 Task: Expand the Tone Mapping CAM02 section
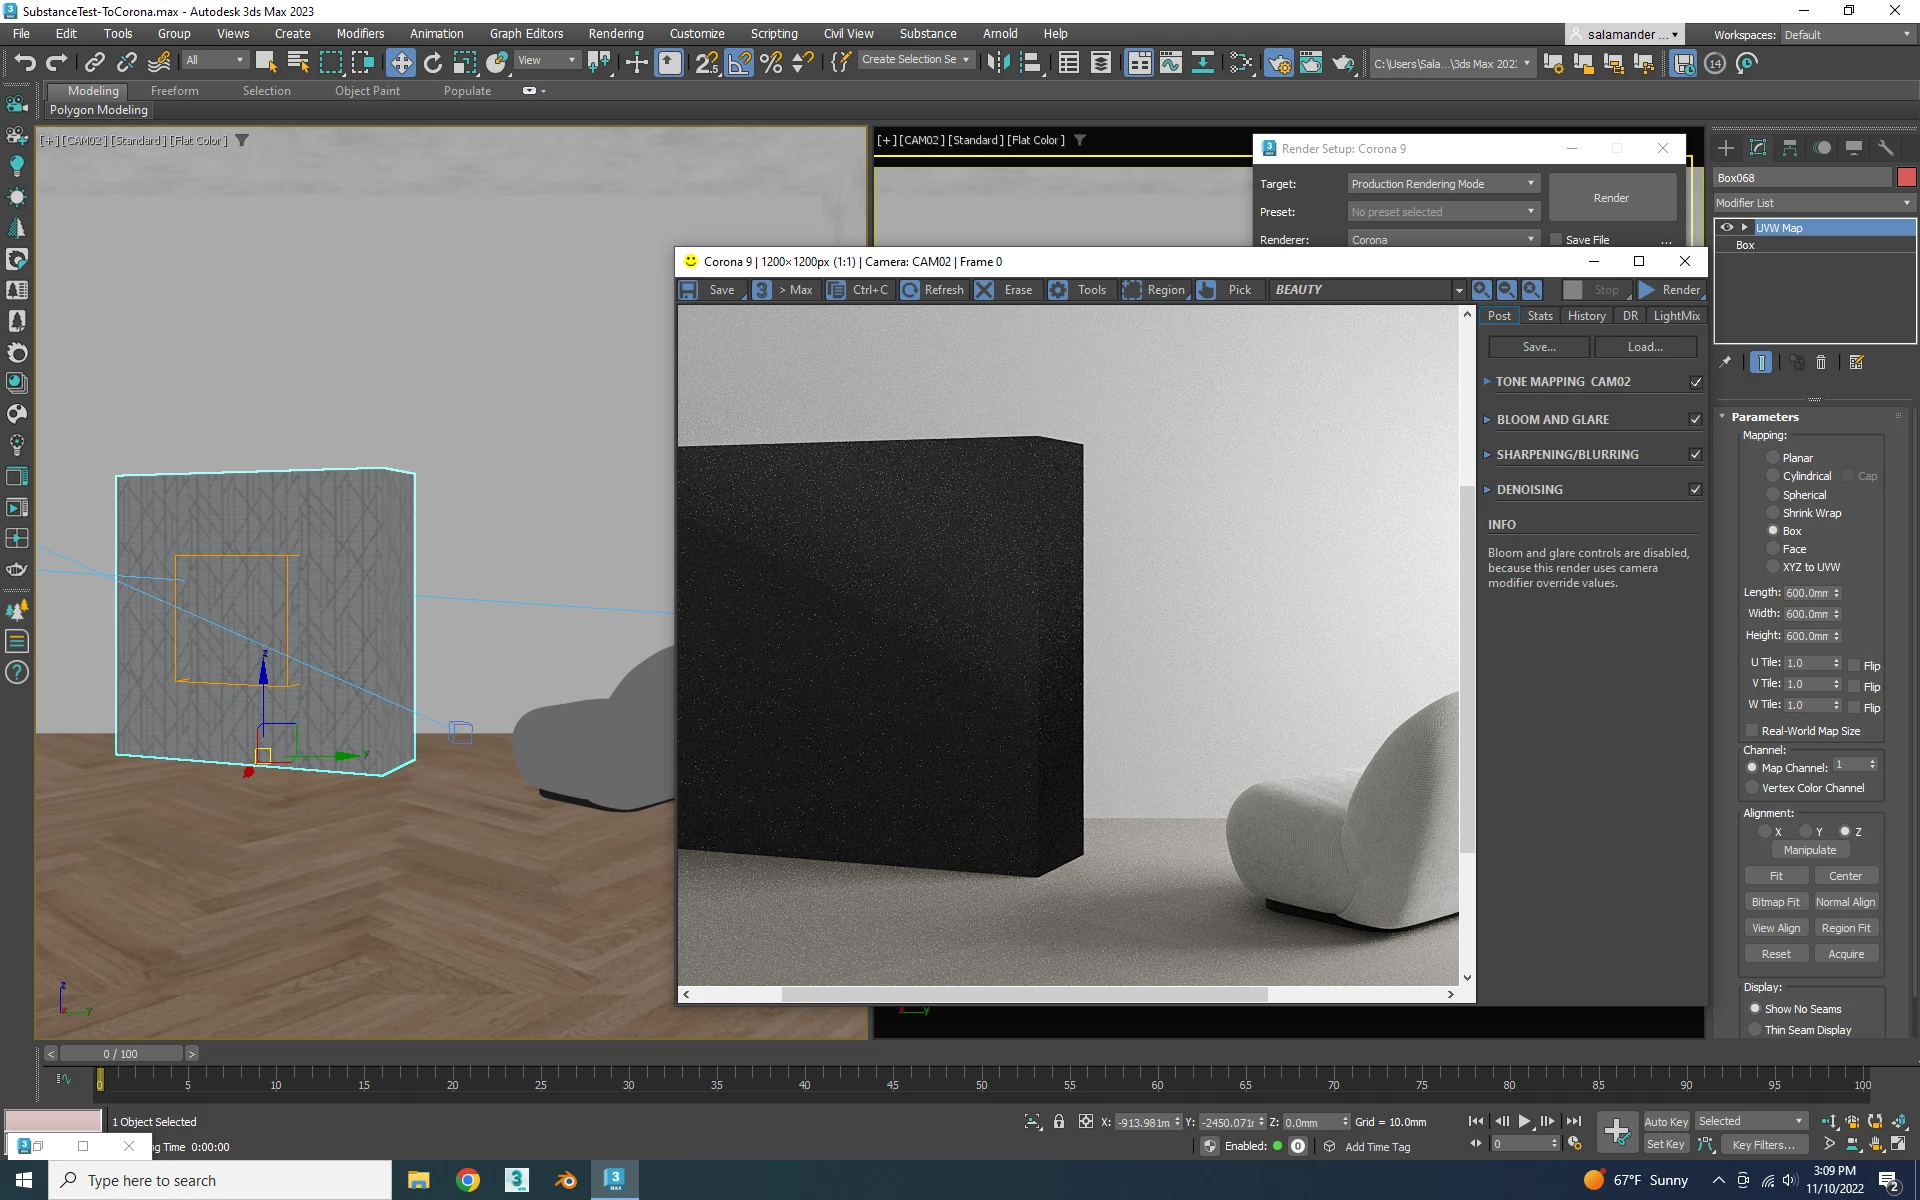point(1488,382)
